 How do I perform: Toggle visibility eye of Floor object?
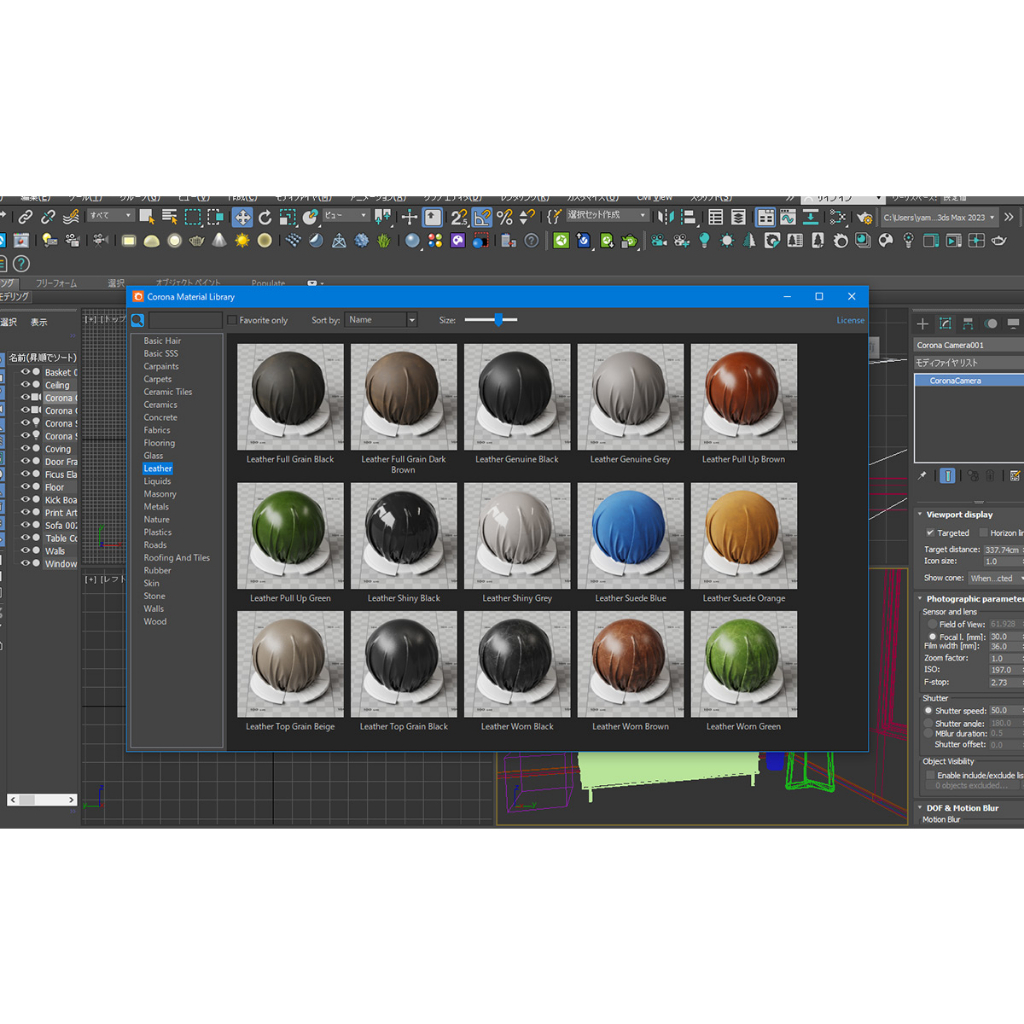click(x=25, y=487)
